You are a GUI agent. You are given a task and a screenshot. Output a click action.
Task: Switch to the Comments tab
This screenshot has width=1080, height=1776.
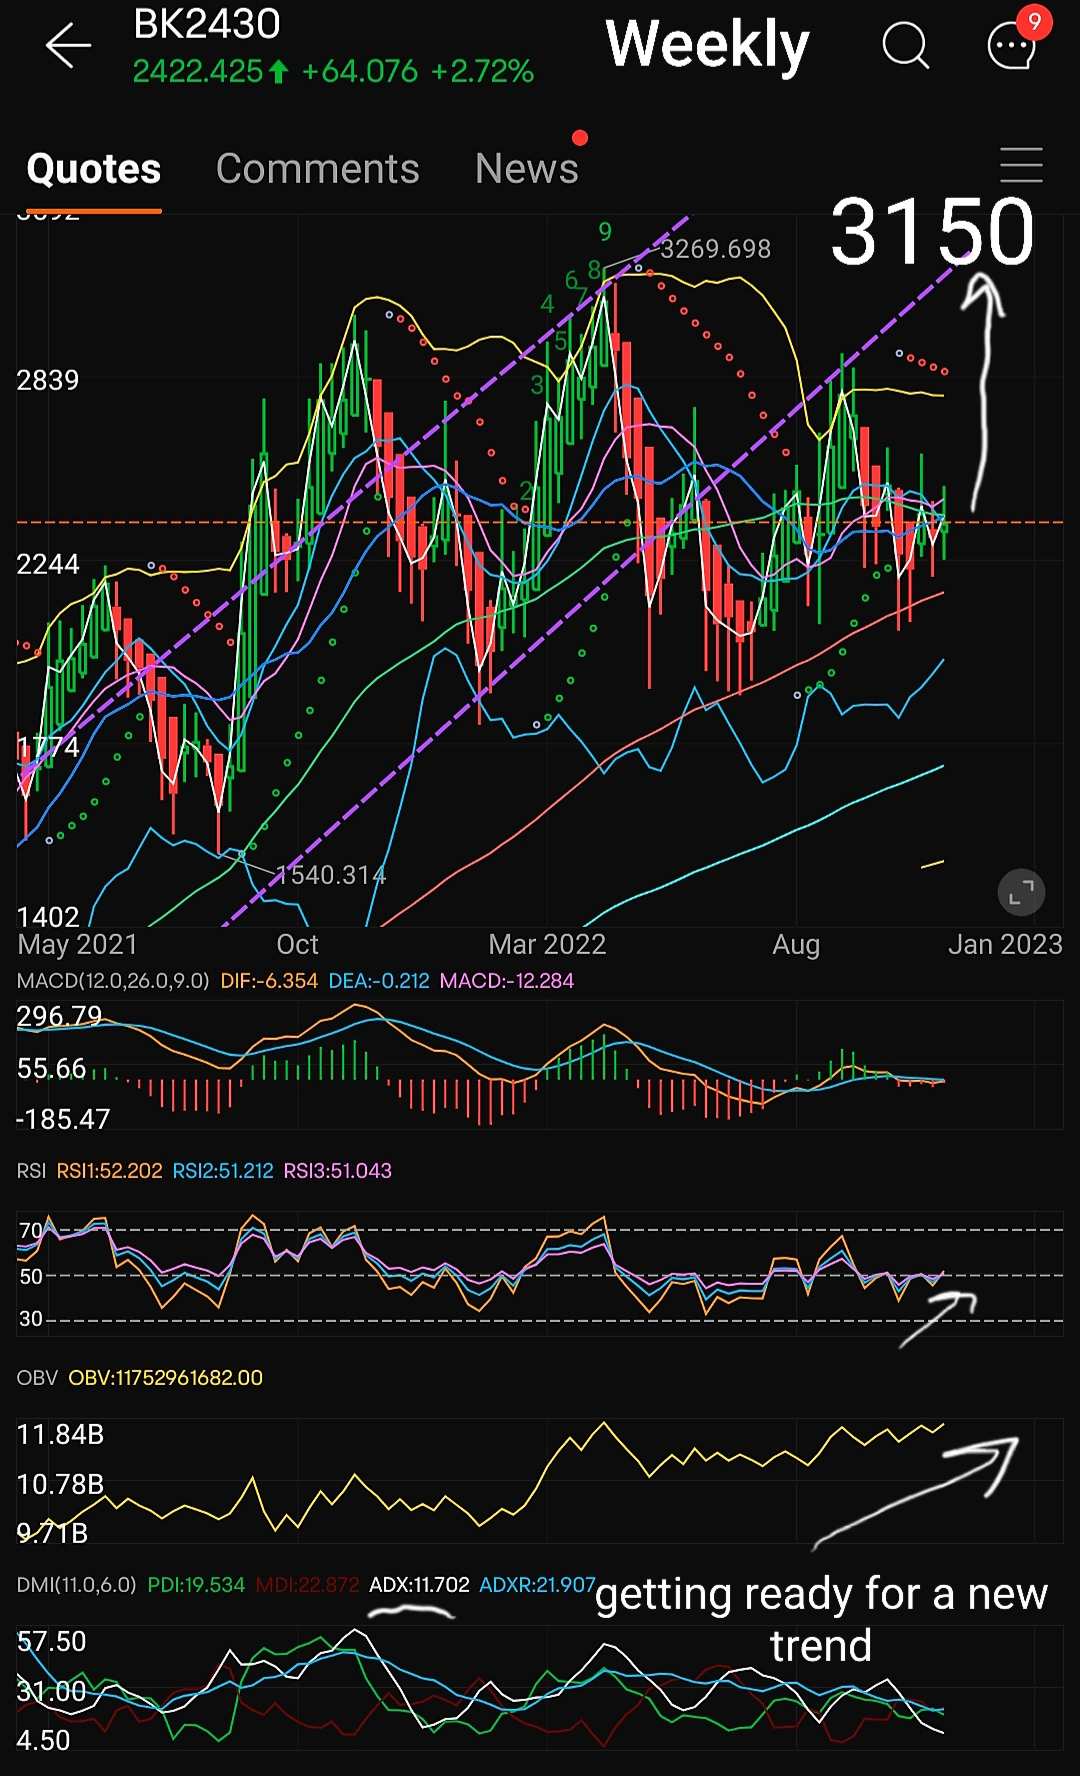(318, 169)
